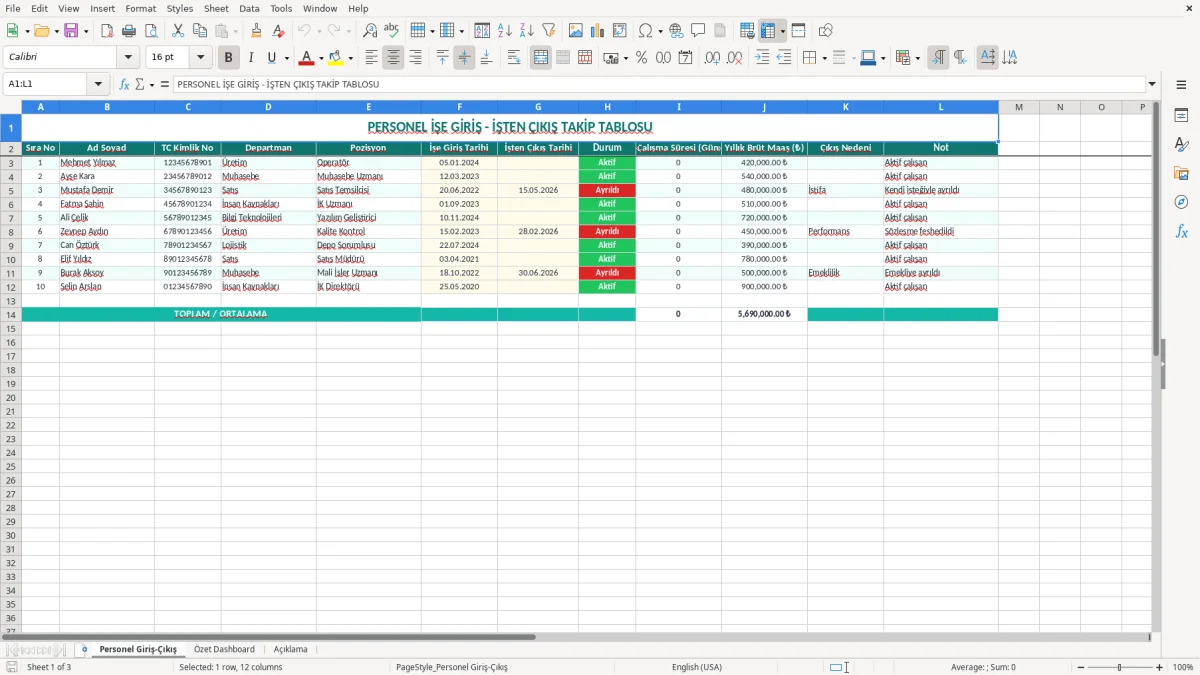Click the Export as PDF icon
The width and height of the screenshot is (1200, 675).
click(107, 31)
